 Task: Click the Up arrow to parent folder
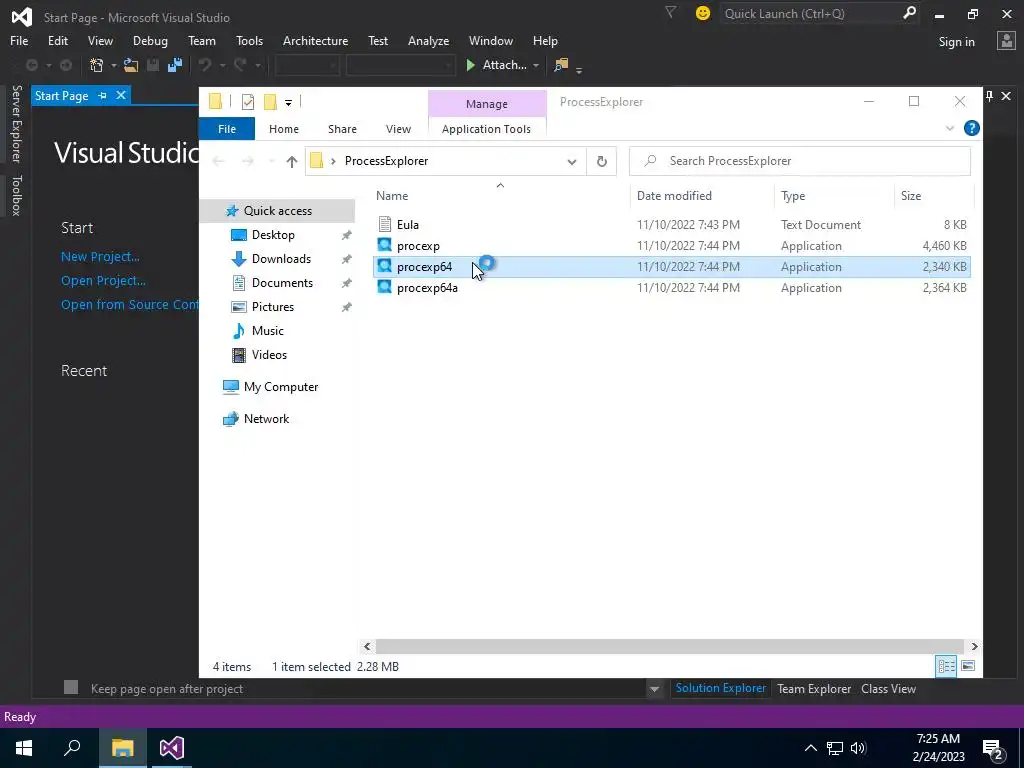[x=291, y=161]
